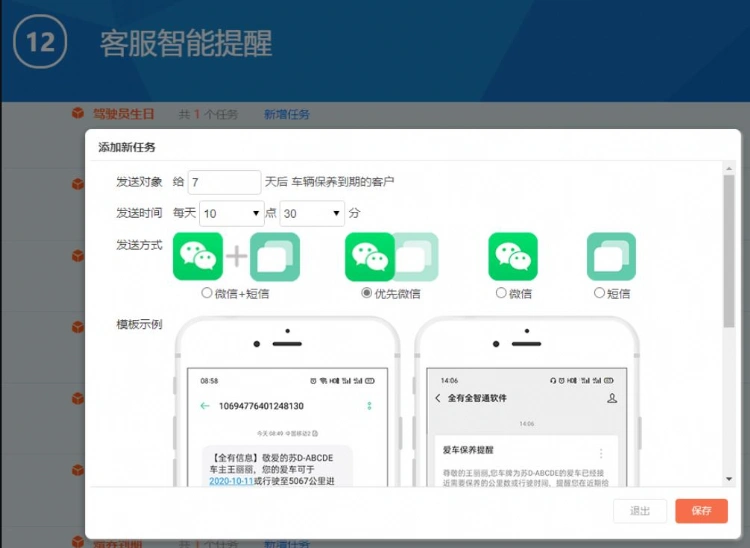Click the back chevron beside 全有全智通软件

[438, 398]
